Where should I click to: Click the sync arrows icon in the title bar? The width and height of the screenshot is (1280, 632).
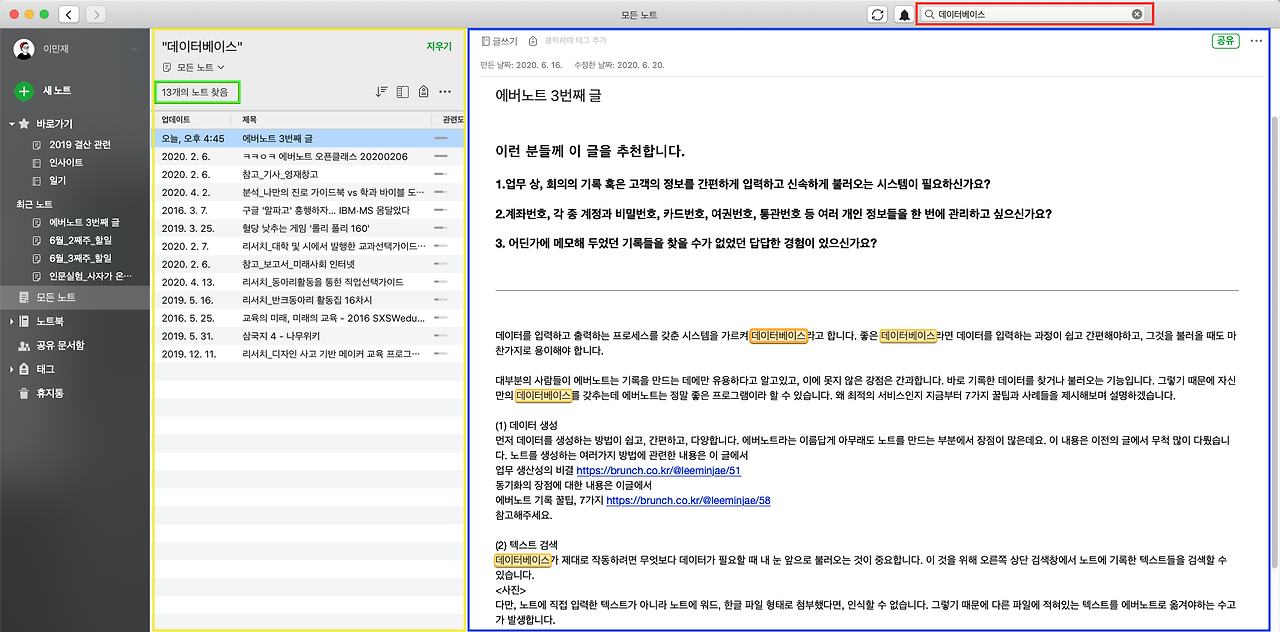(x=878, y=15)
